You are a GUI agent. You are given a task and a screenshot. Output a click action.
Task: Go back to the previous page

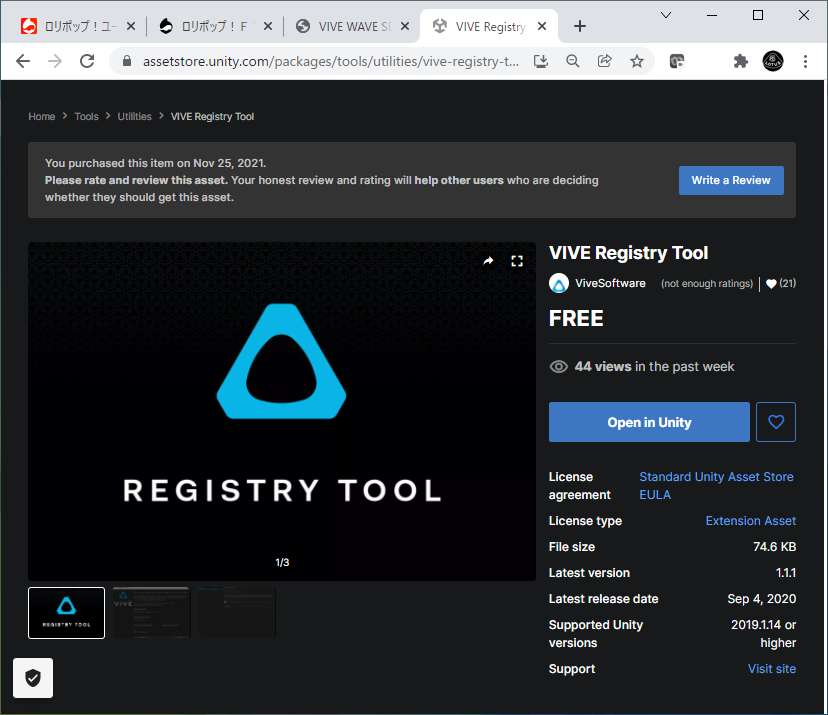click(x=23, y=61)
